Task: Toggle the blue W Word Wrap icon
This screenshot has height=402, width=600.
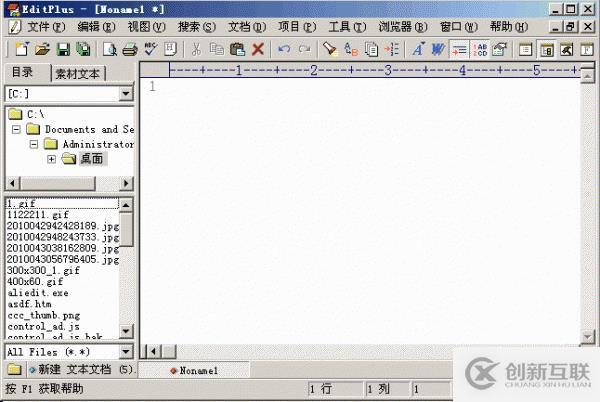Action: point(438,49)
